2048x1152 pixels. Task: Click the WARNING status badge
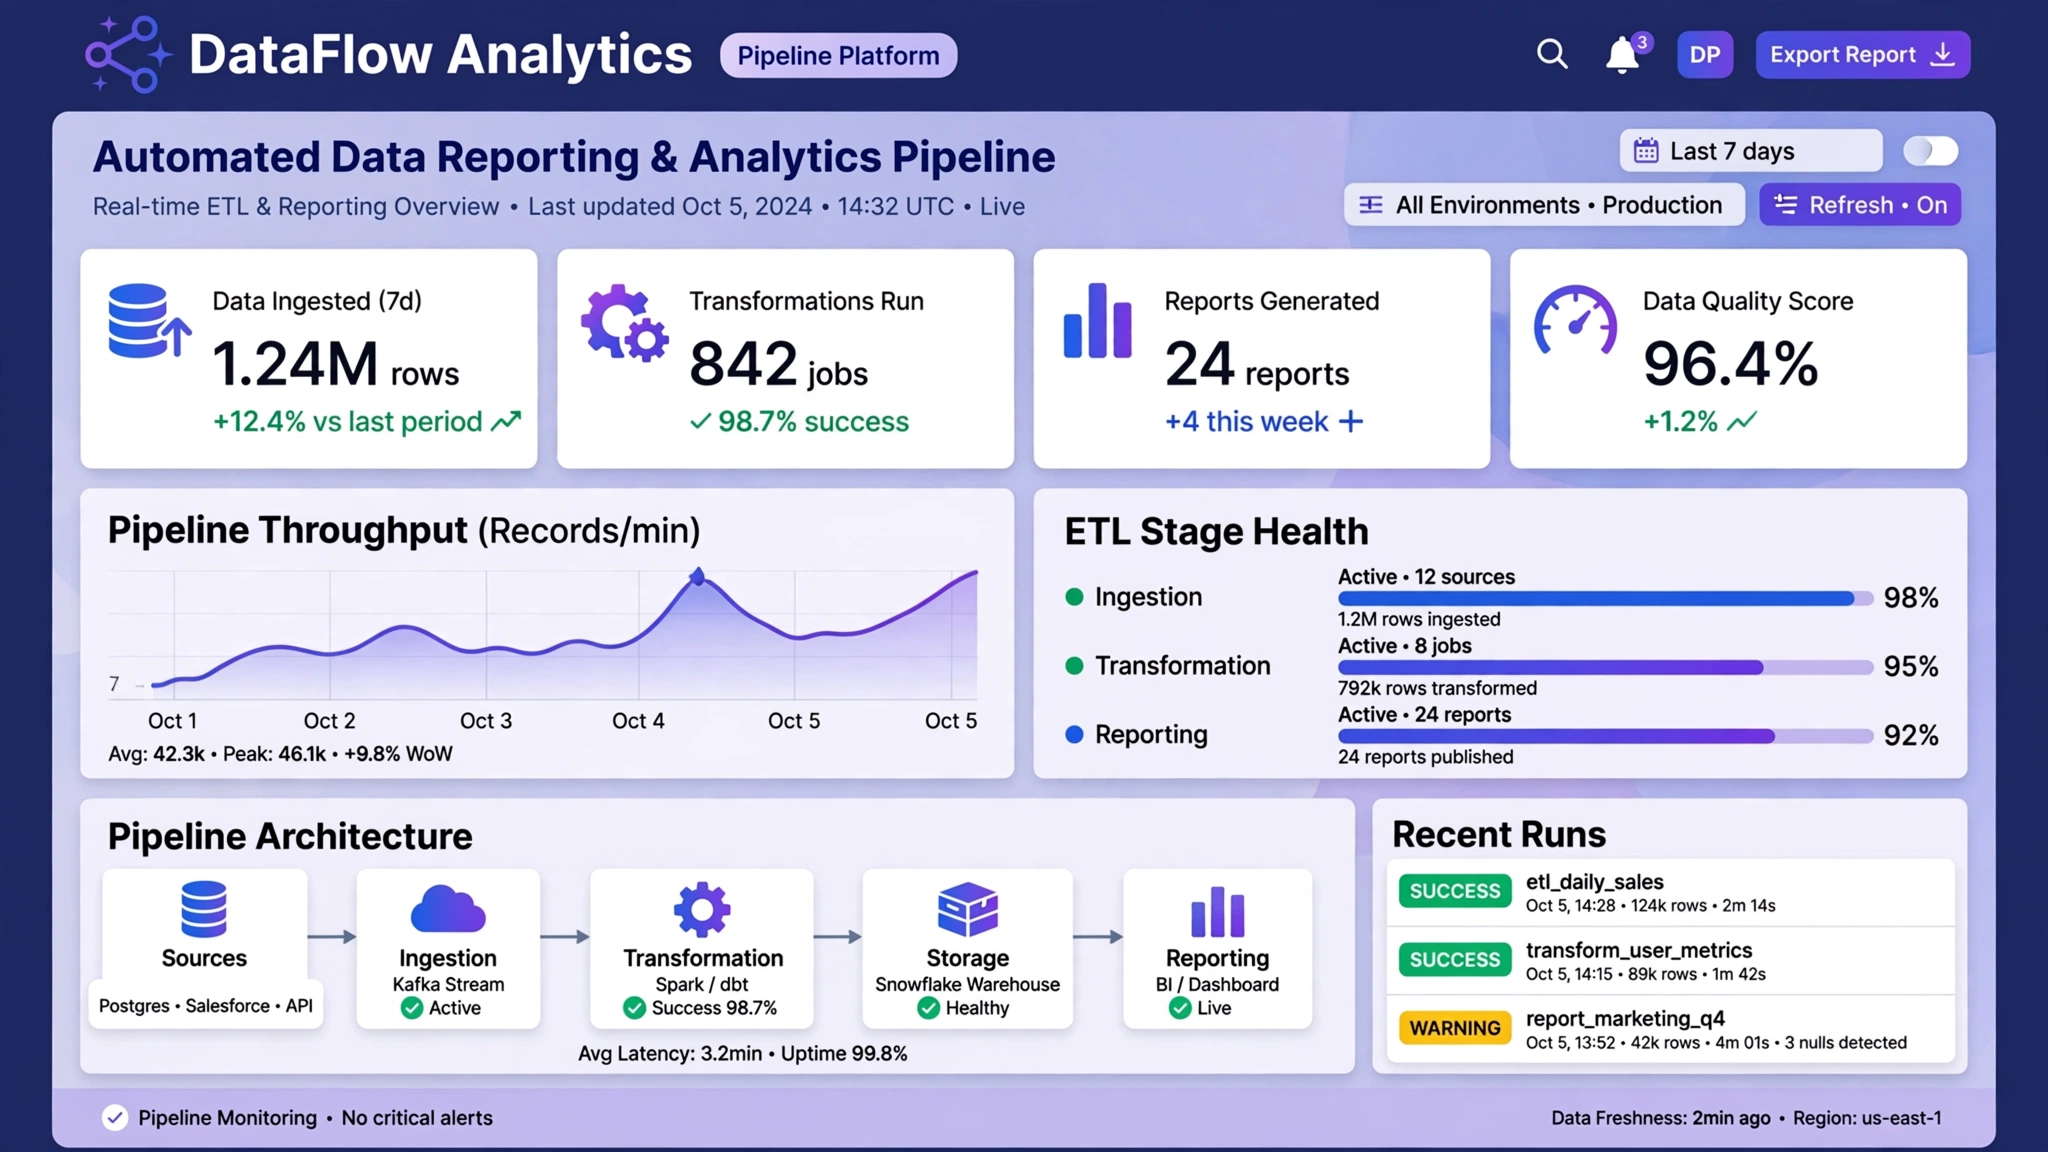(1455, 1028)
